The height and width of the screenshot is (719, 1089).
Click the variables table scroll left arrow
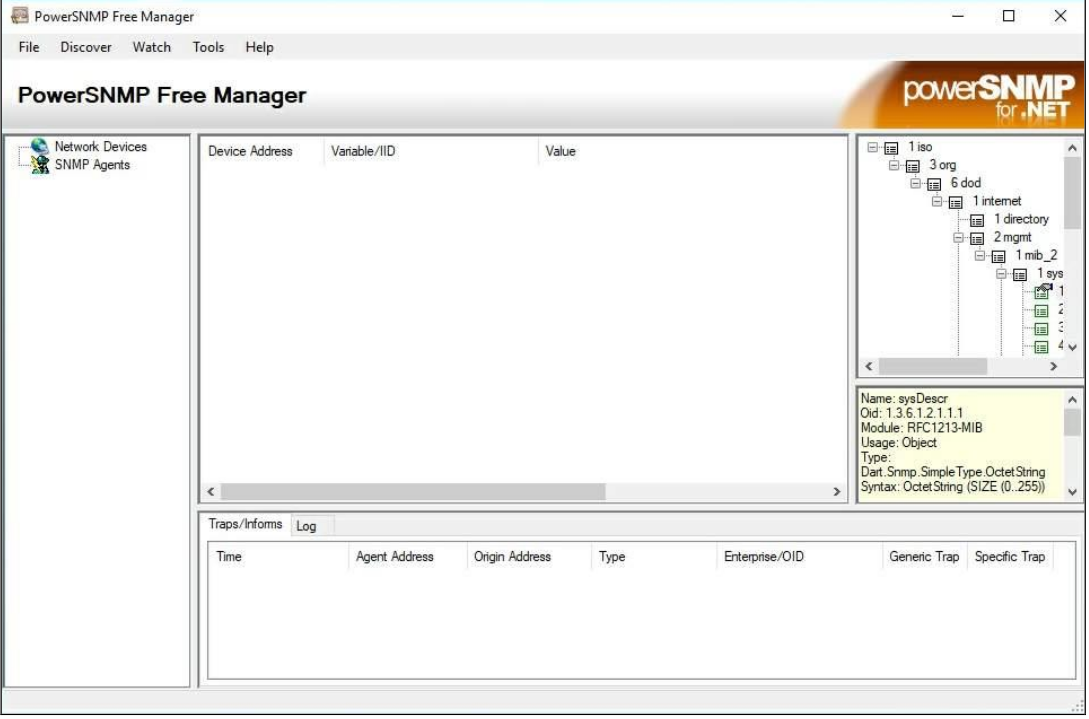click(x=211, y=492)
